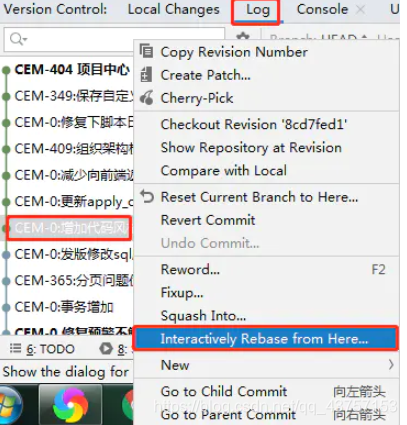Switch to the Local Changes tab
The height and width of the screenshot is (425, 407).
[174, 9]
